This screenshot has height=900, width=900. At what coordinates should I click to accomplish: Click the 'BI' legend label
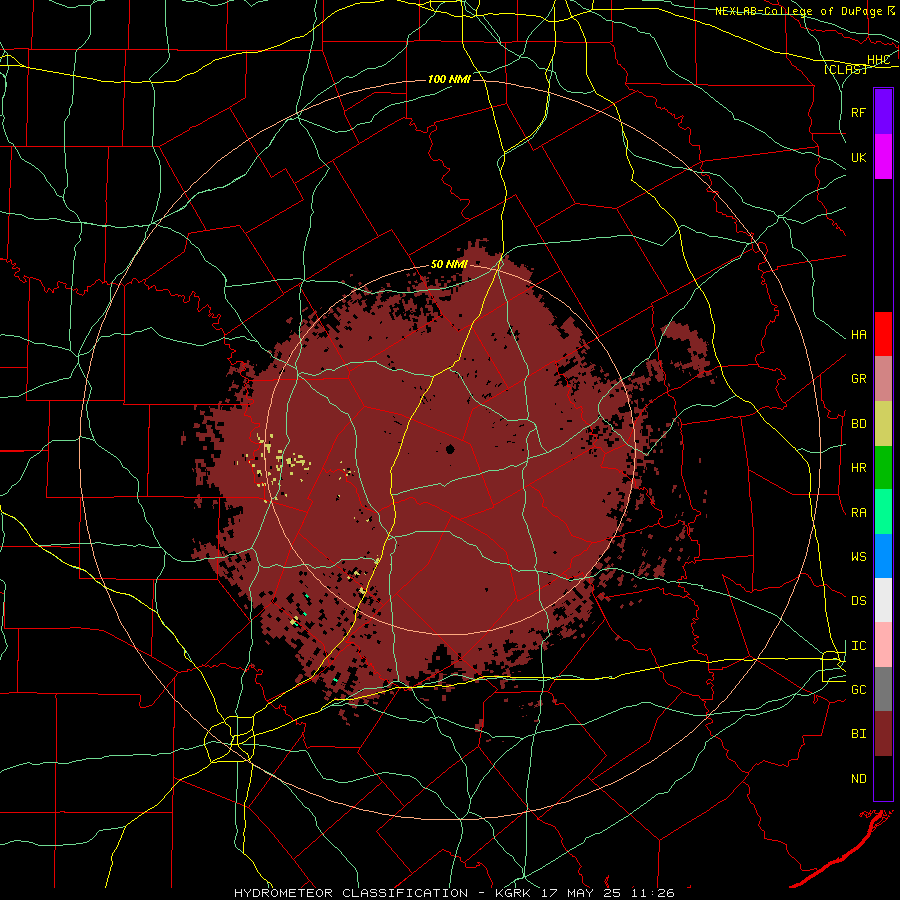point(858,734)
